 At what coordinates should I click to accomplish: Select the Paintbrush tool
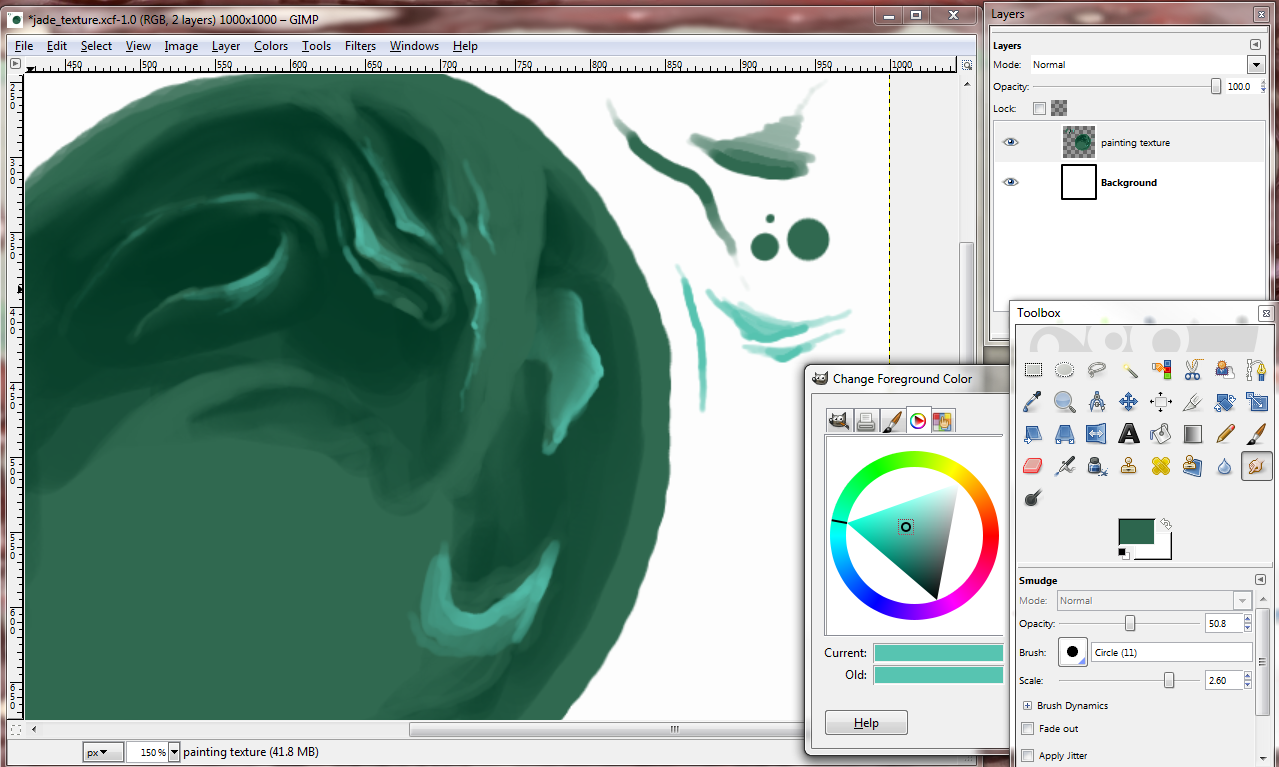click(x=1257, y=434)
